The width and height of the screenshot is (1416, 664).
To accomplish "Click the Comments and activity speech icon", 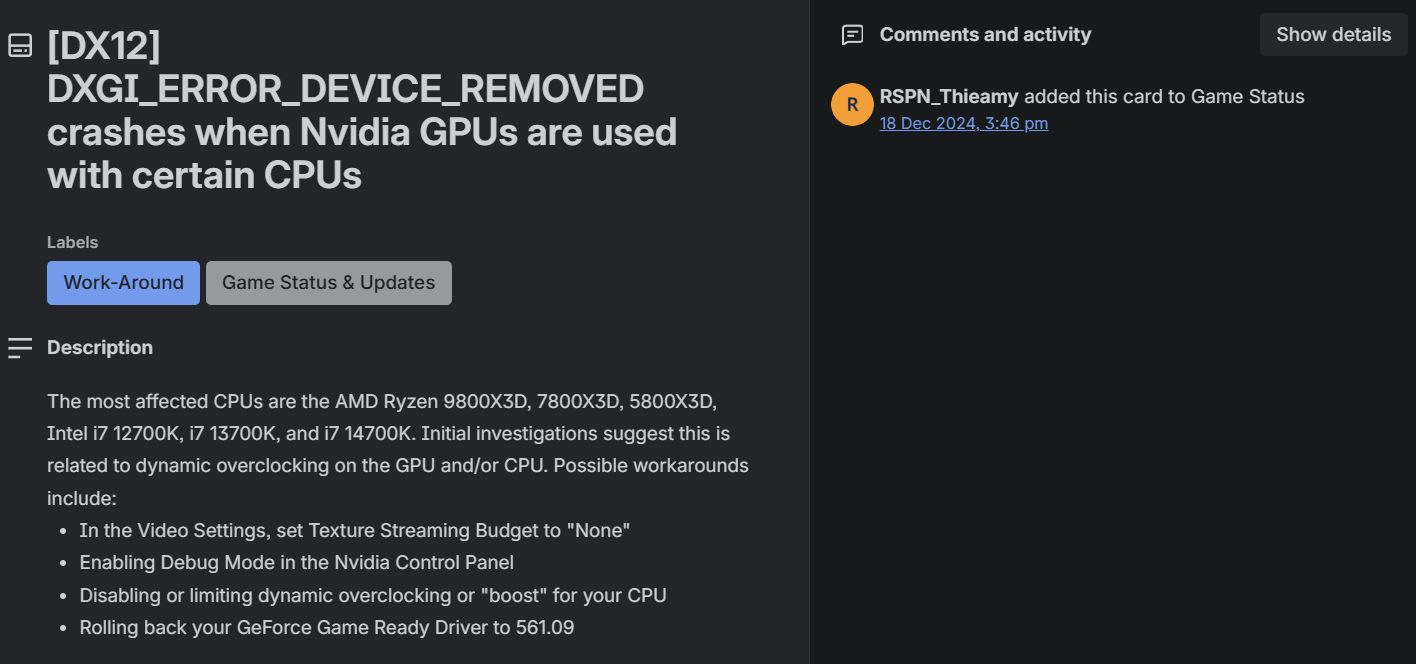I will (x=852, y=35).
